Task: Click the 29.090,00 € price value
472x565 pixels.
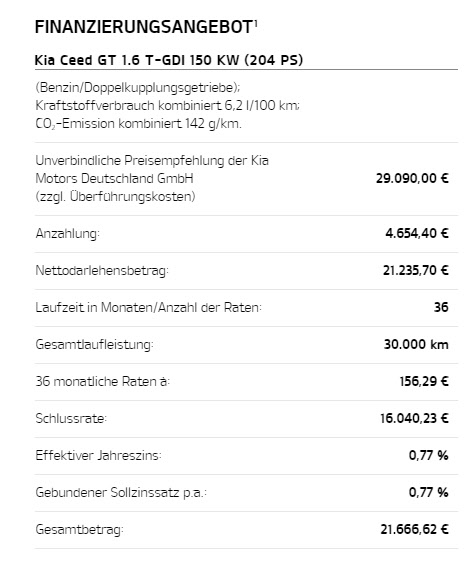Action: [412, 178]
